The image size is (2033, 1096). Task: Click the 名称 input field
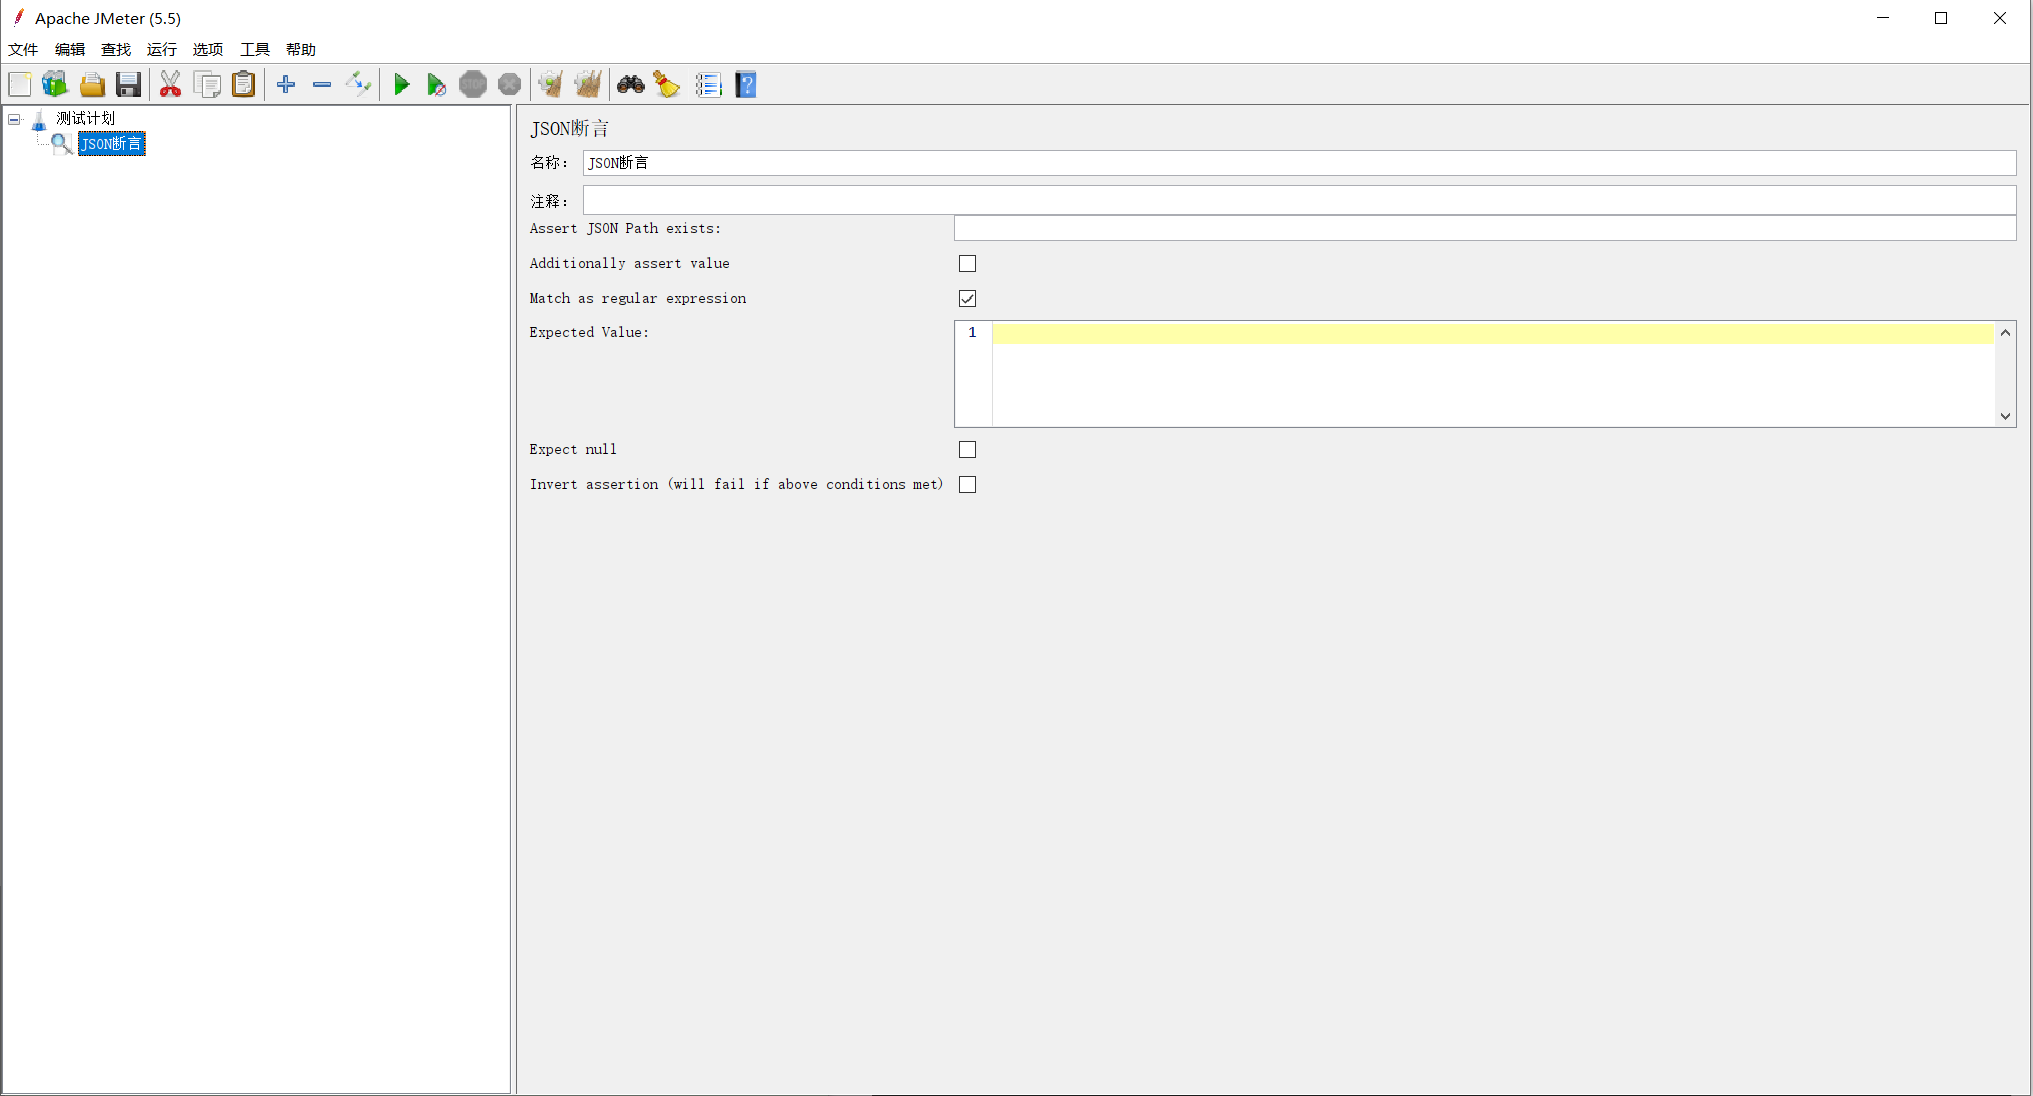point(1299,163)
